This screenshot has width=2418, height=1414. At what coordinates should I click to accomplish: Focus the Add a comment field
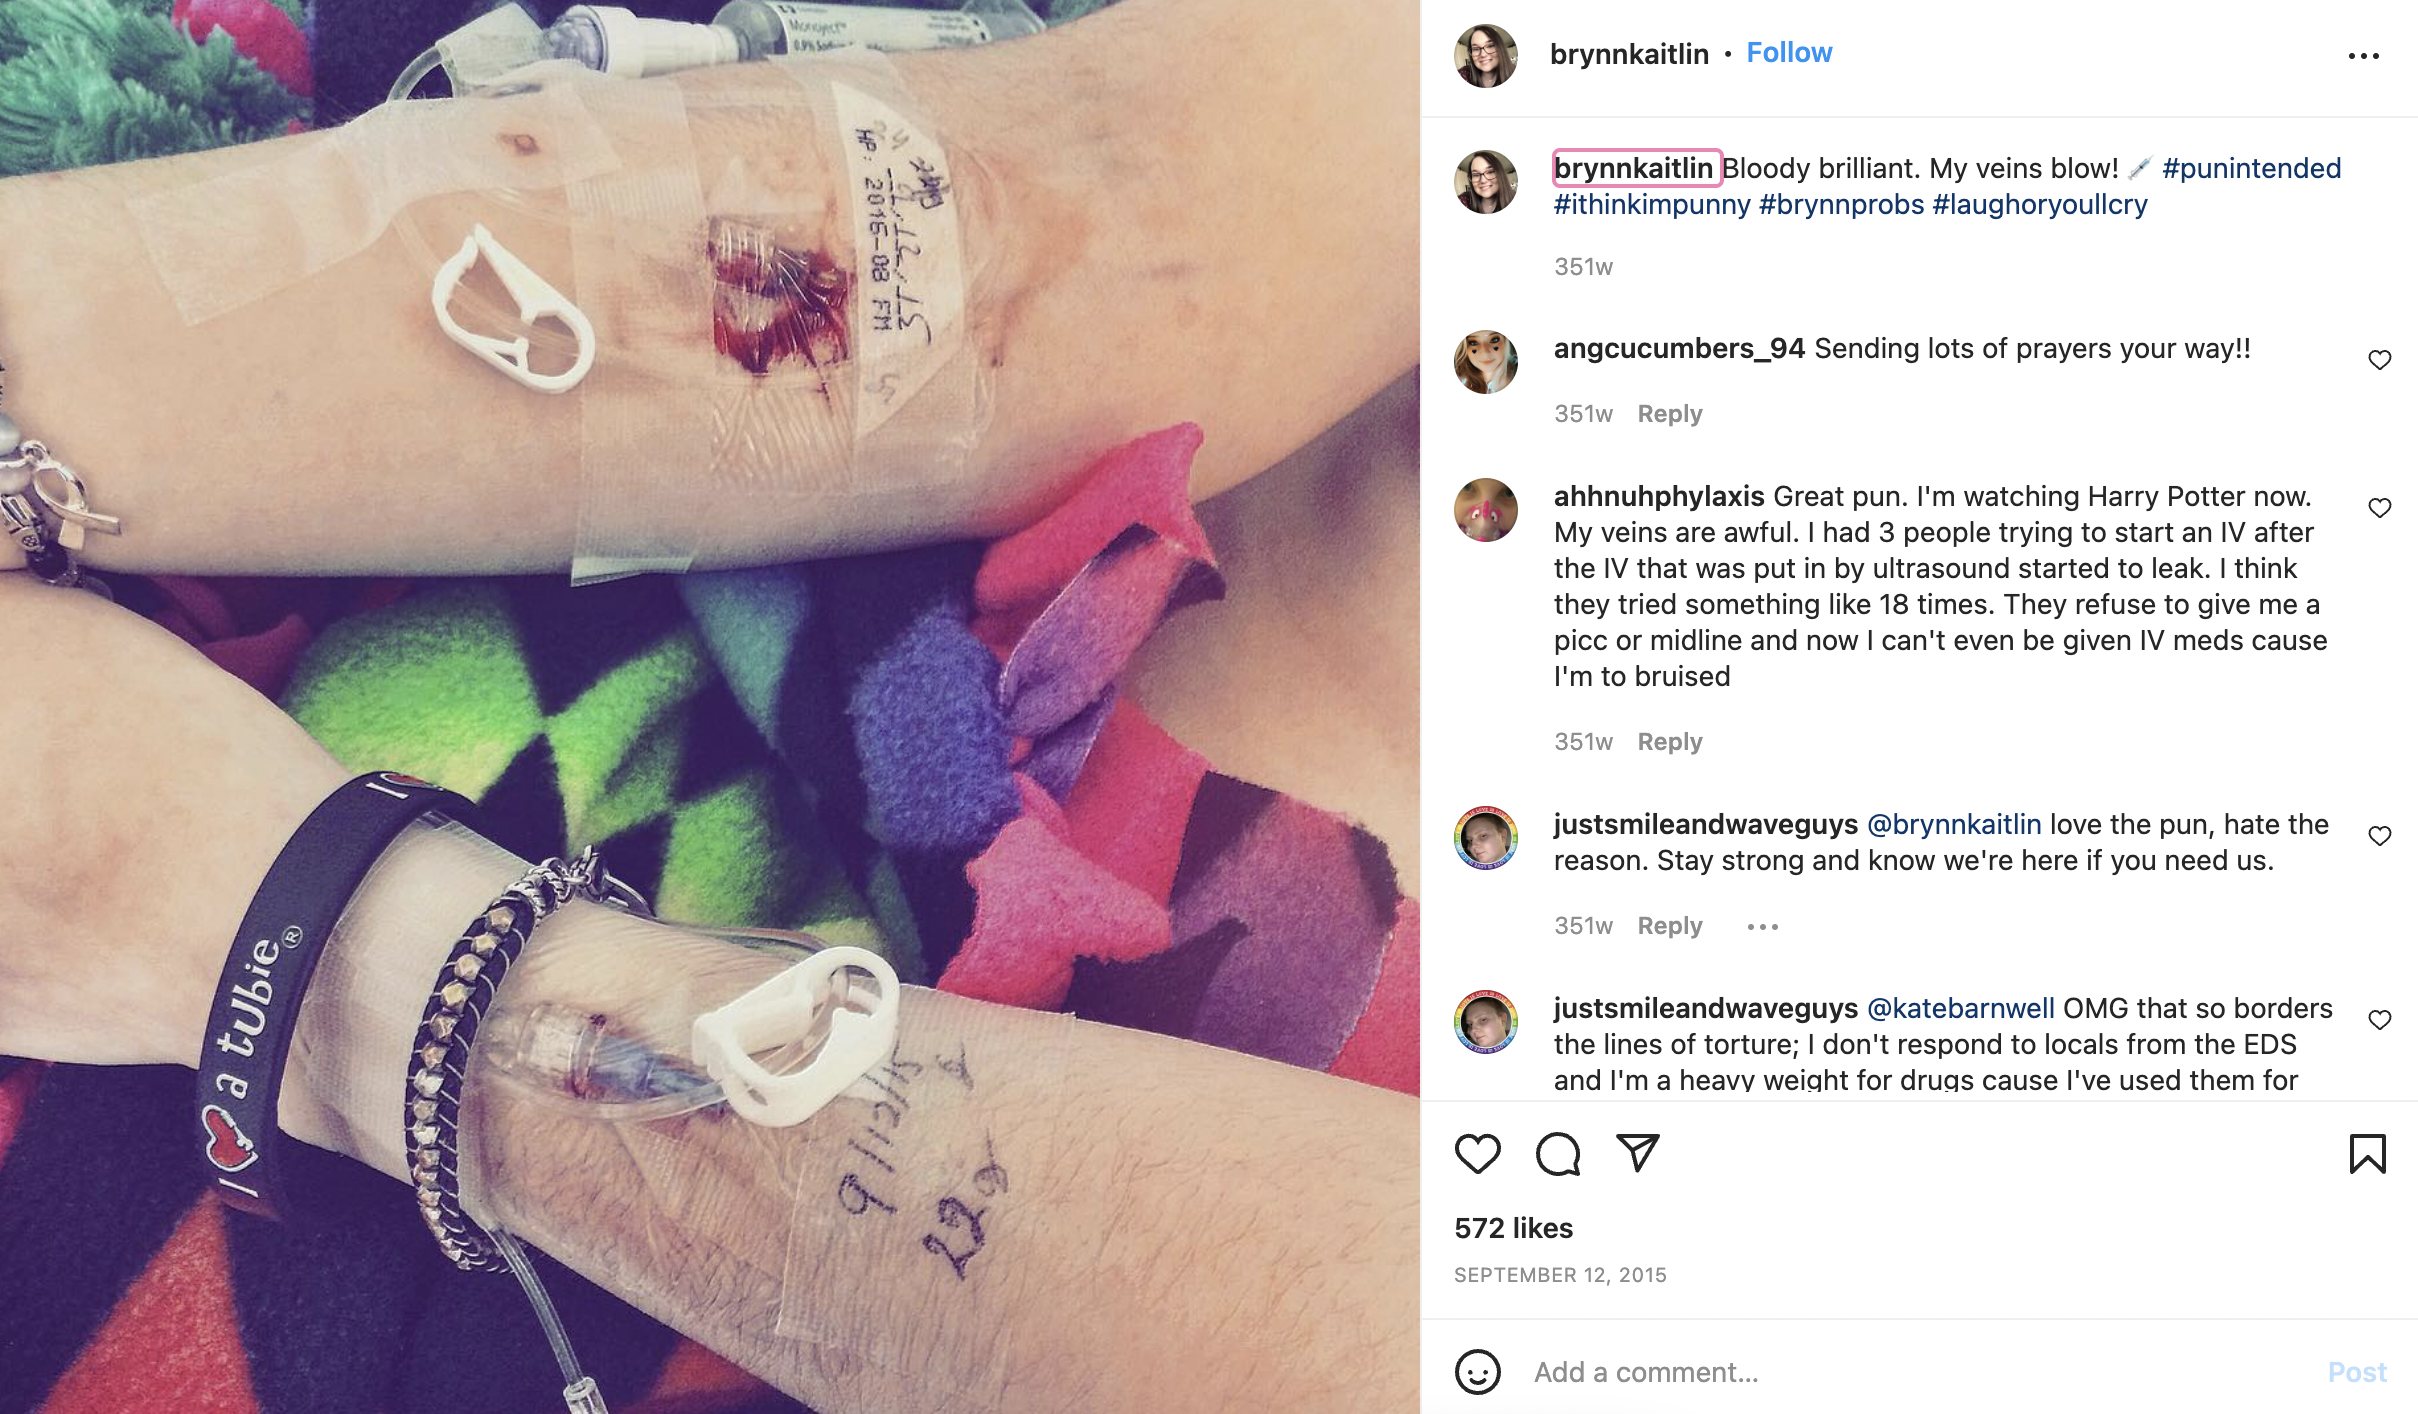click(1920, 1372)
